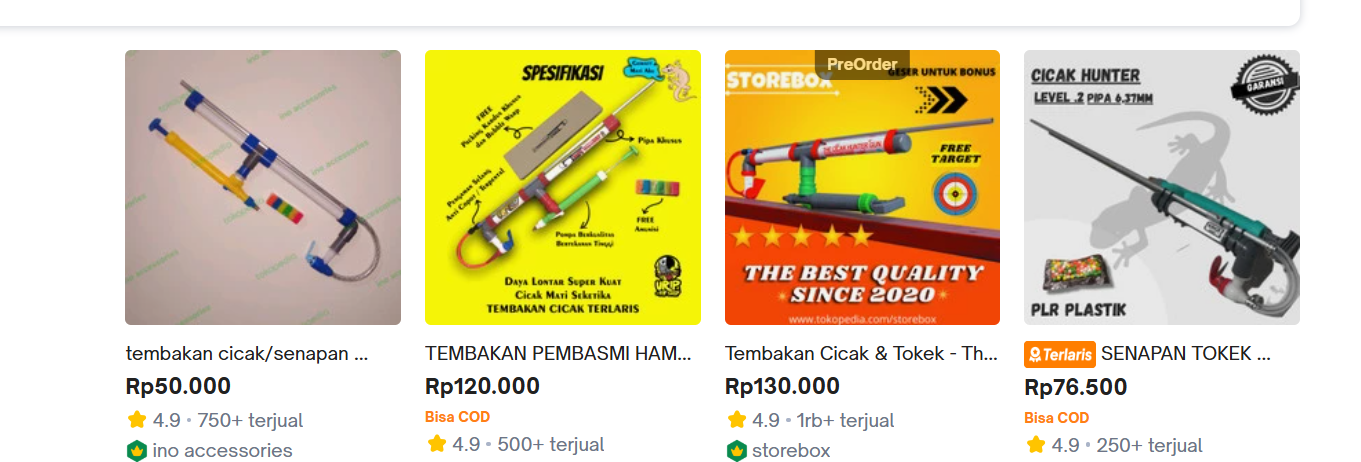Viewport: 1361px width, 462px height.
Task: Open the ino accessories green shop badge icon
Action: pos(137,451)
